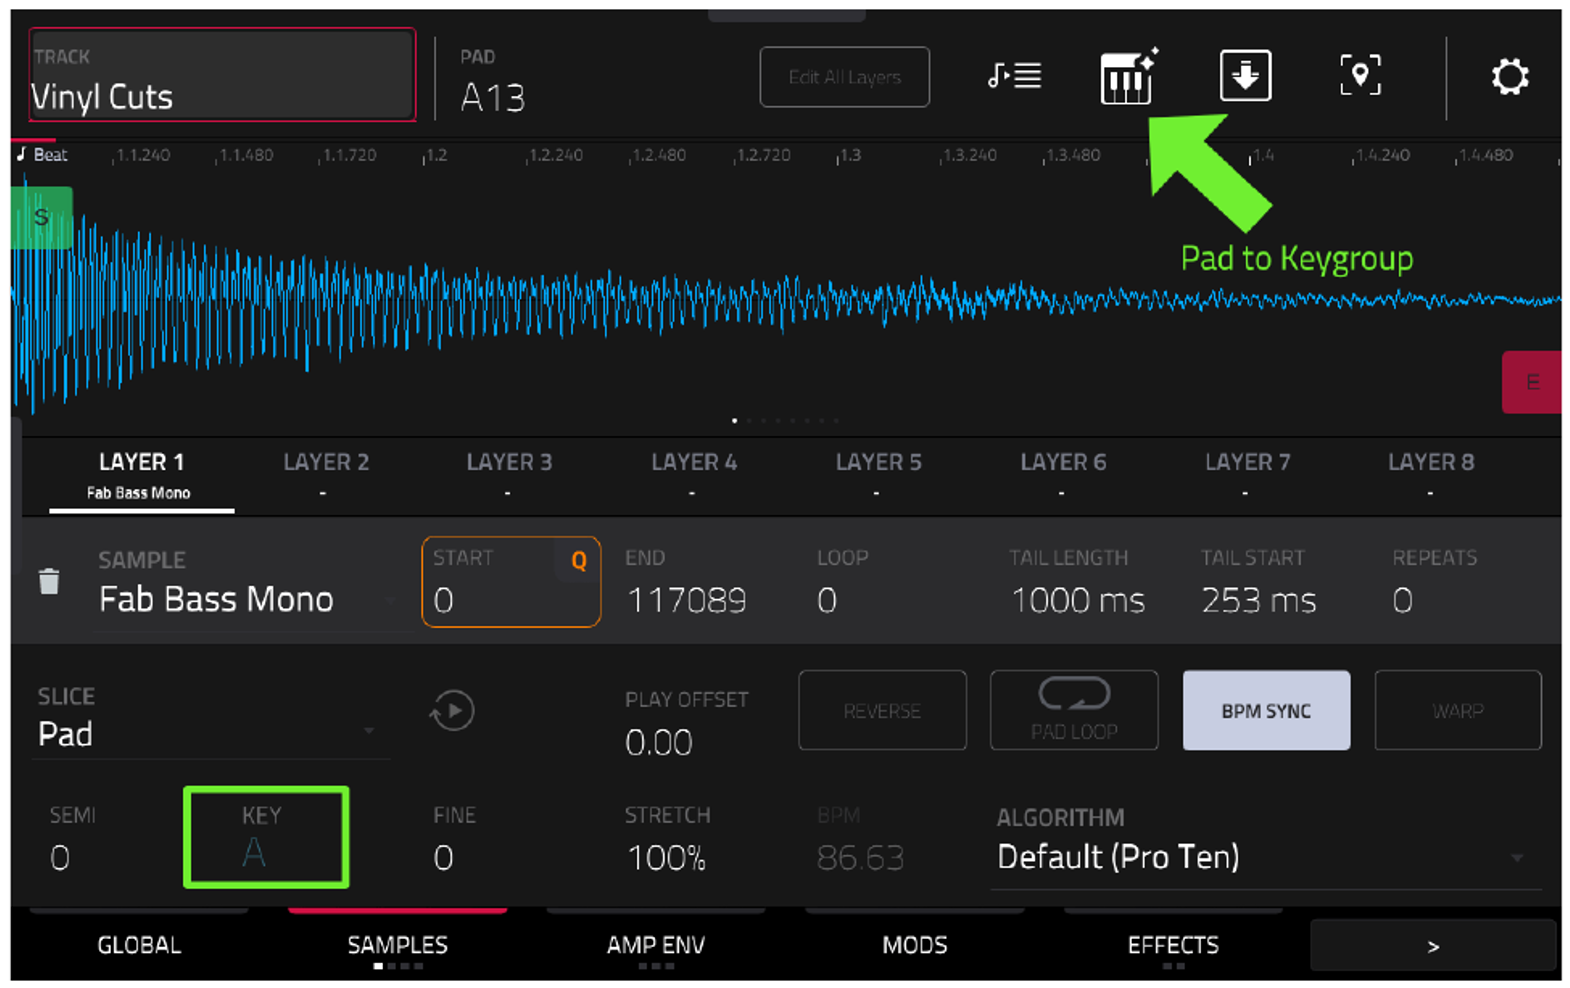Enable the Warp toggle
This screenshot has width=1570, height=988.
click(1458, 710)
